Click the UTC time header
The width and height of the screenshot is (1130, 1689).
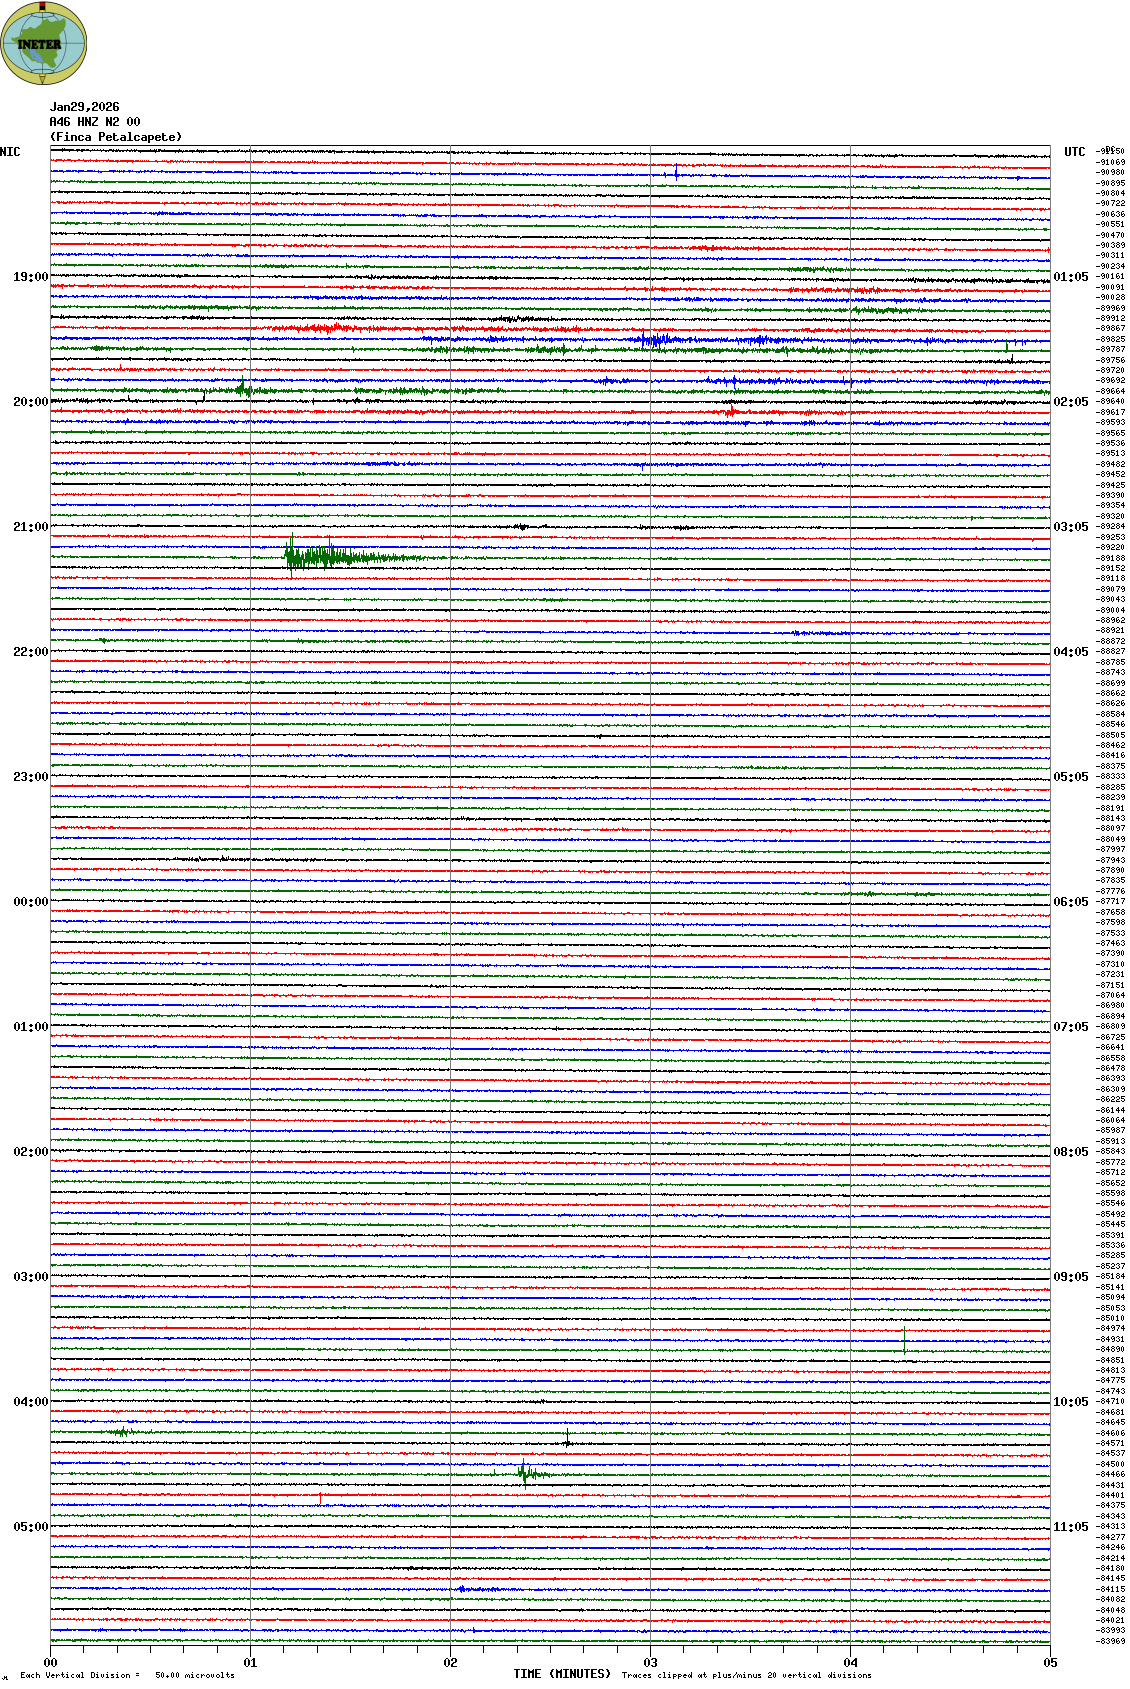pos(1074,152)
